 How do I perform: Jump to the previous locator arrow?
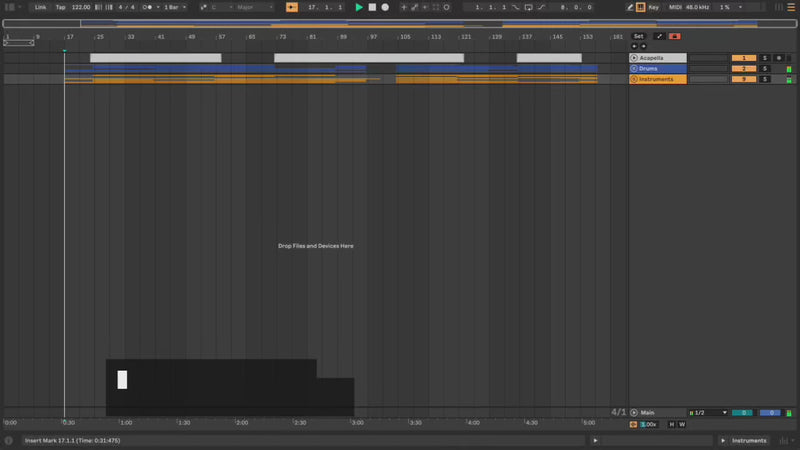[634, 46]
